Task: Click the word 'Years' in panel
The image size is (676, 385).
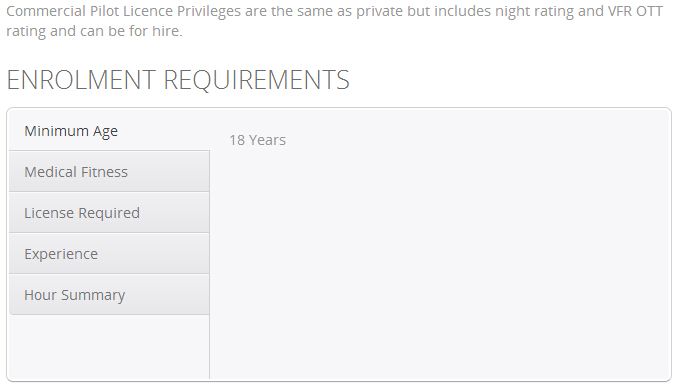Action: point(267,140)
